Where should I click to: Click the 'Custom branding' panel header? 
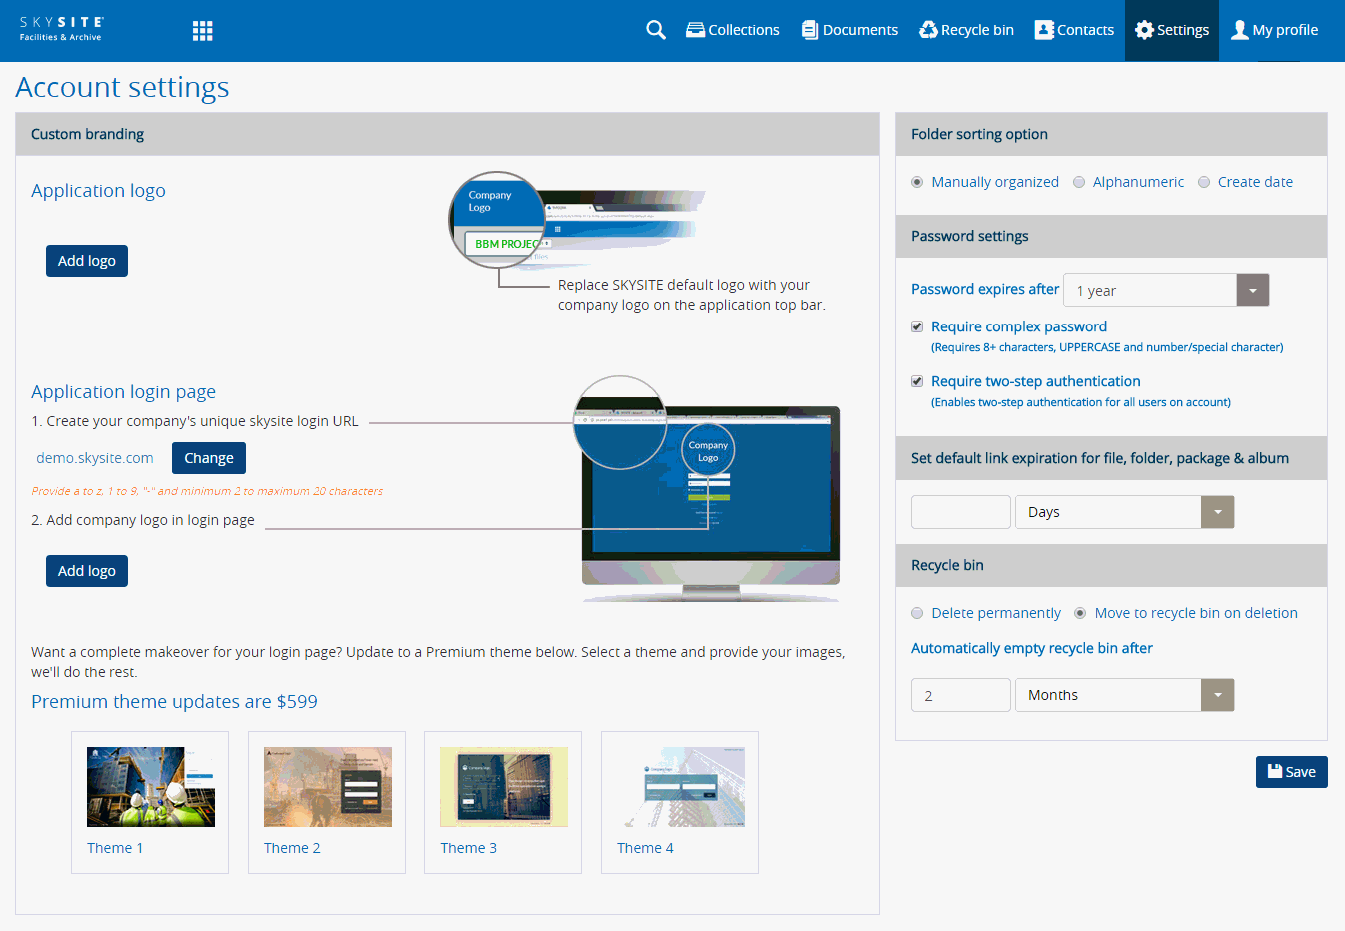click(447, 134)
